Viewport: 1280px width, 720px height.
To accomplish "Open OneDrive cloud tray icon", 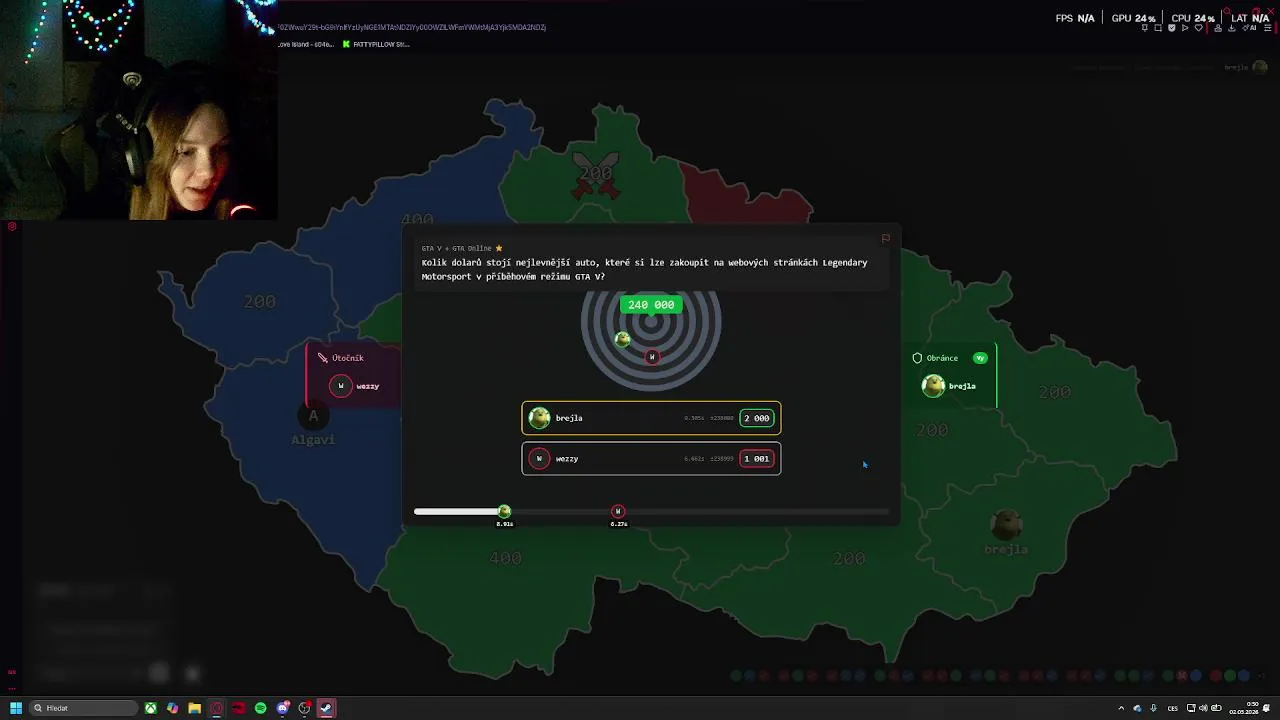I will pos(1138,708).
